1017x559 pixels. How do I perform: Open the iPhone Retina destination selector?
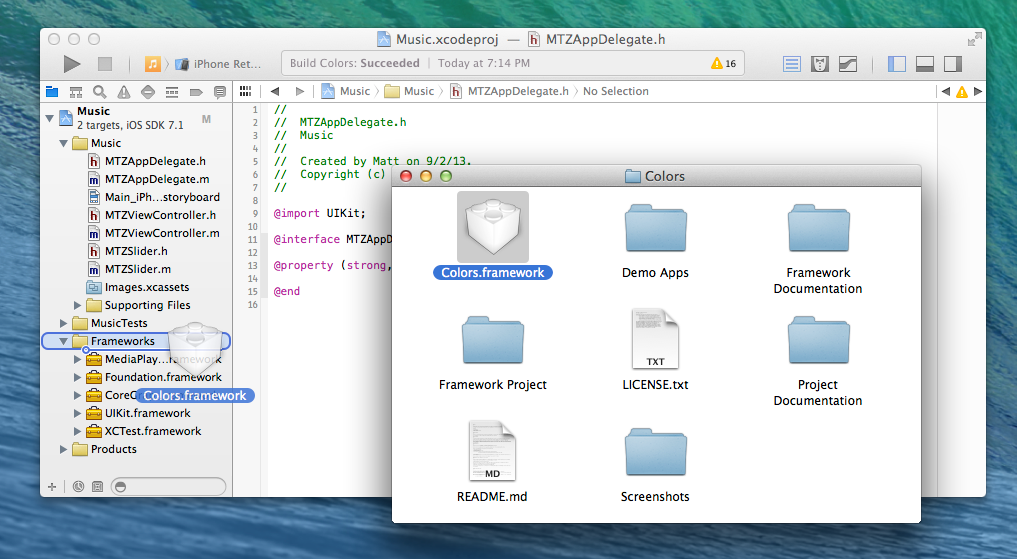[x=219, y=64]
